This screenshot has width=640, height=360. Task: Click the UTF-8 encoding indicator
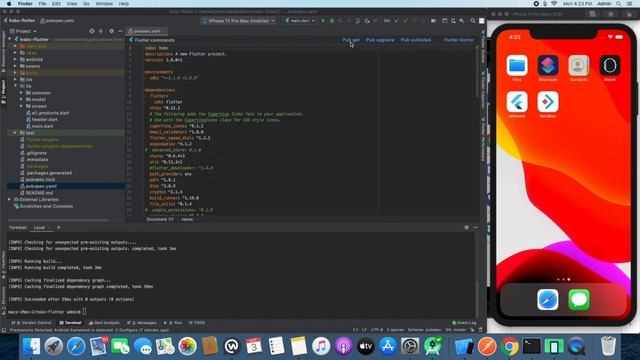pyautogui.click(x=377, y=330)
